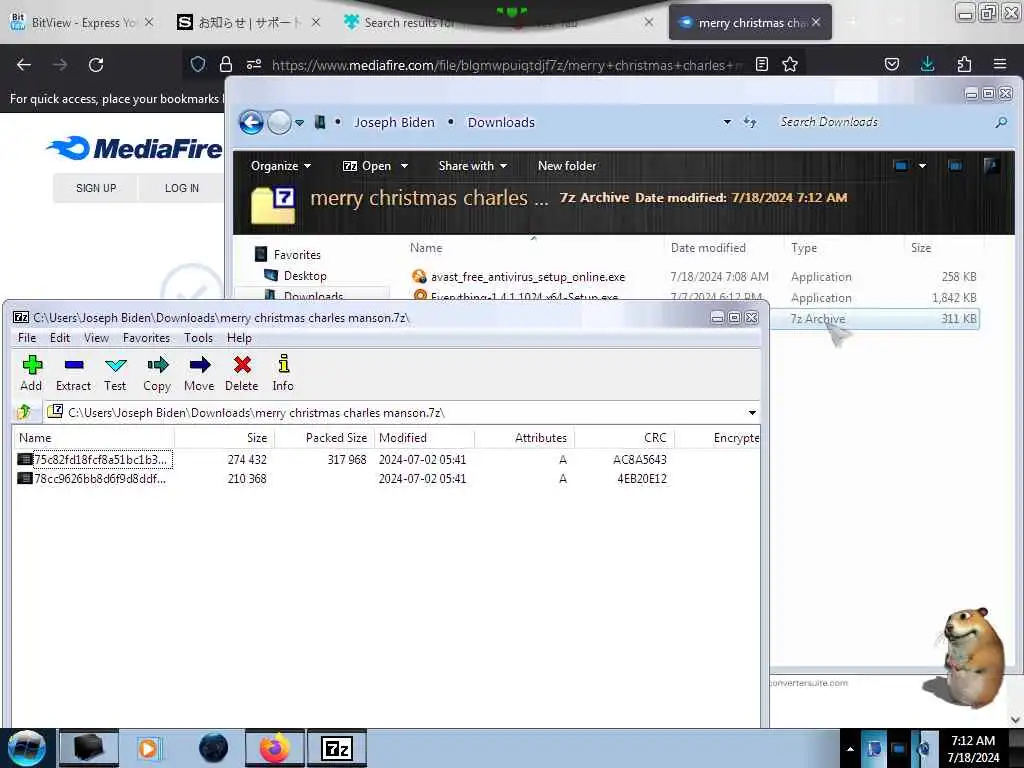The image size is (1024, 768).
Task: Open the Organize dropdown in Explorer
Action: [x=281, y=166]
